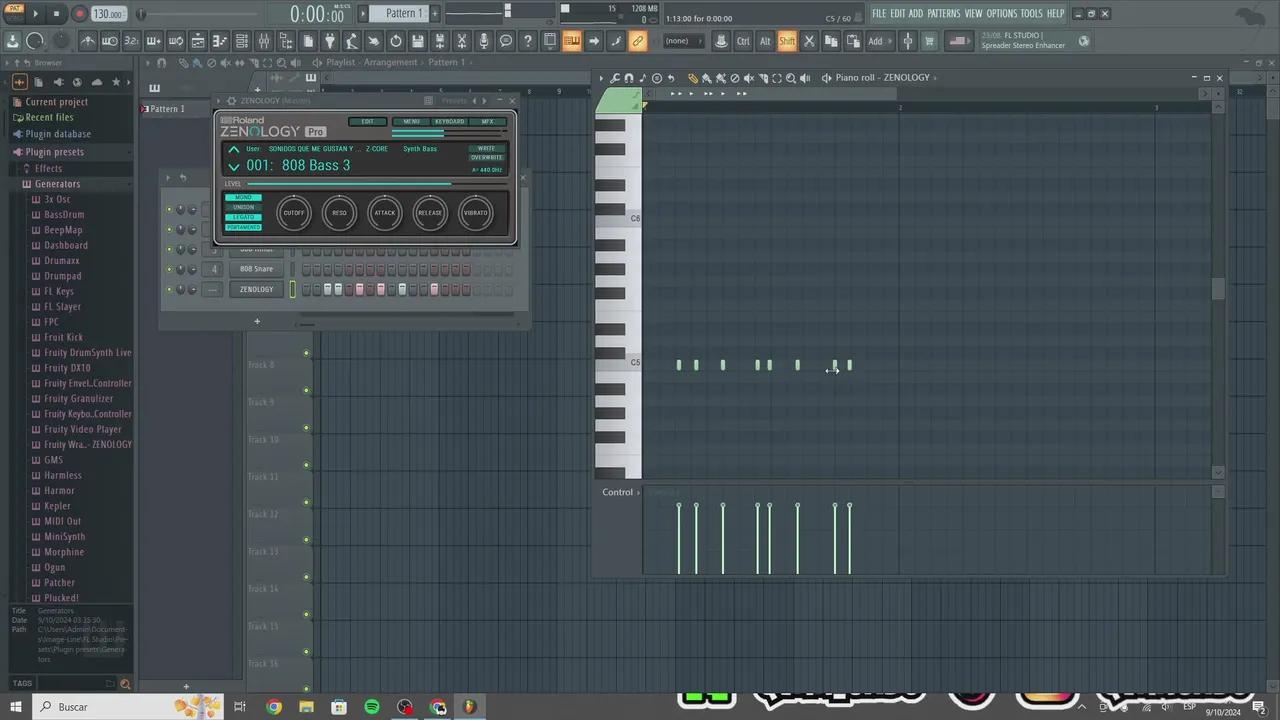Click the piano roll magnet snap icon
The image size is (1280, 720).
pos(629,78)
